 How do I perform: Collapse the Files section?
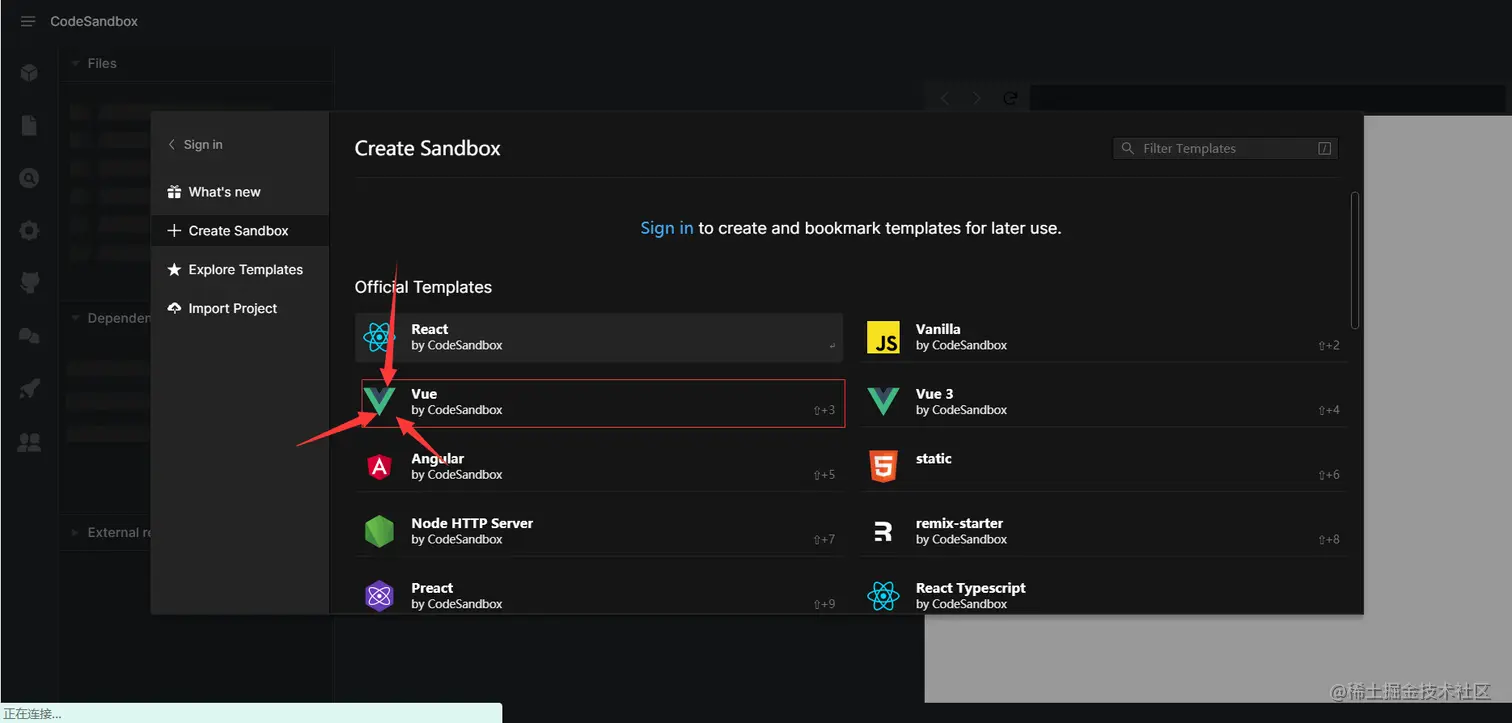76,63
